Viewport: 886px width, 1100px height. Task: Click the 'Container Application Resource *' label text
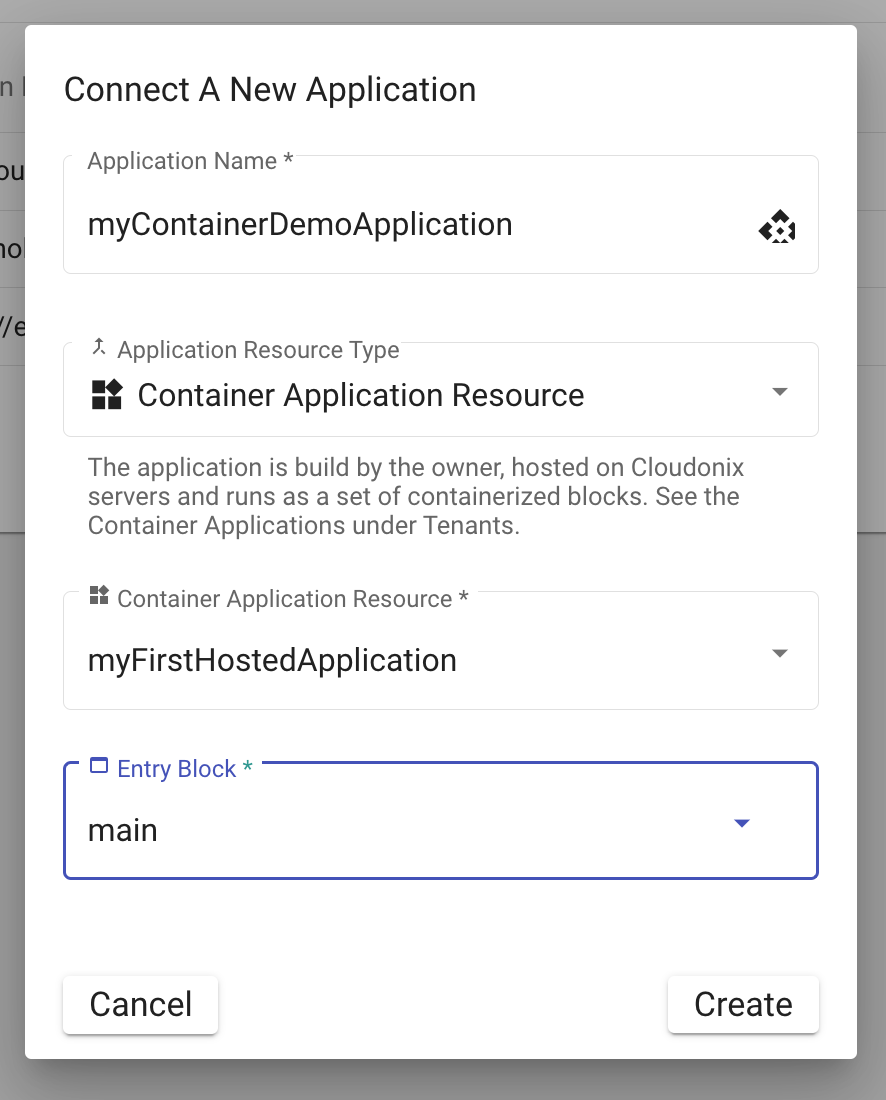[x=292, y=599]
